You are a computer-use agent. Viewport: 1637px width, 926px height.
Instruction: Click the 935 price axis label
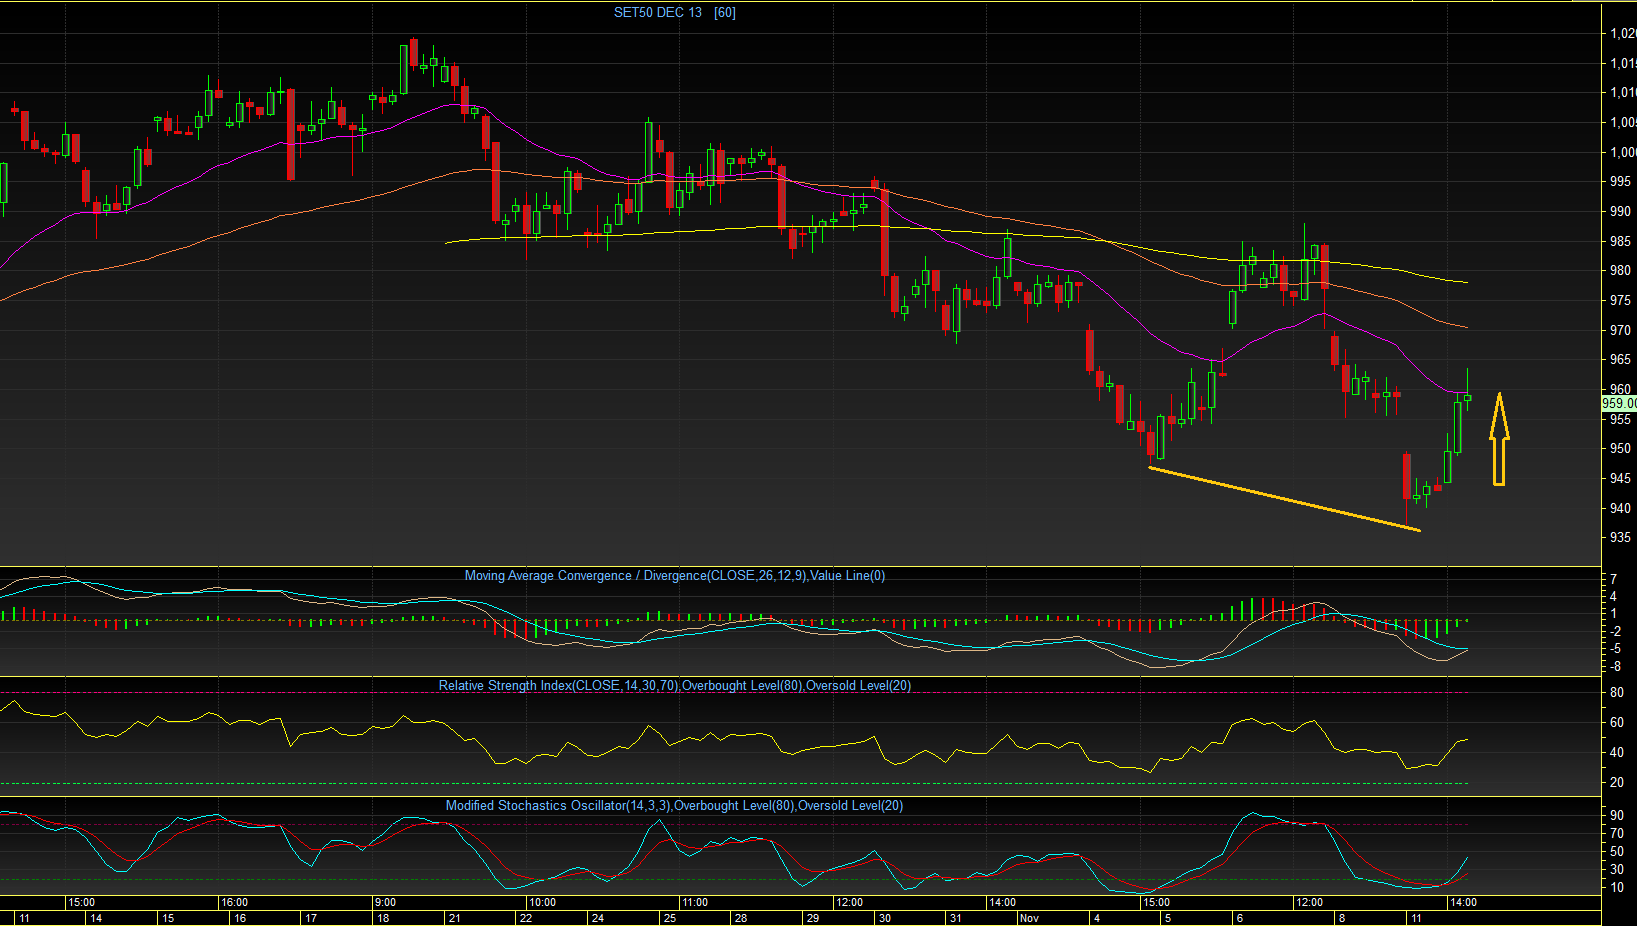point(1620,538)
